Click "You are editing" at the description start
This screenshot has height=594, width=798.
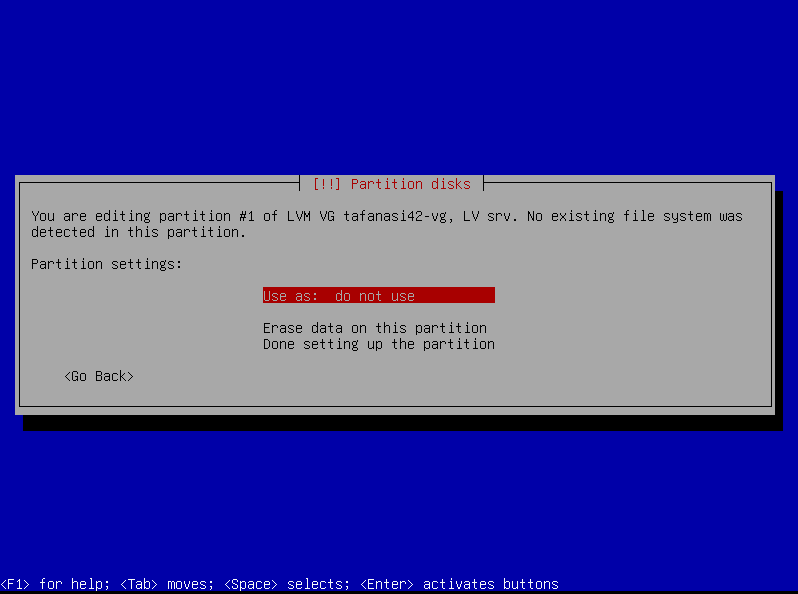click(x=90, y=216)
